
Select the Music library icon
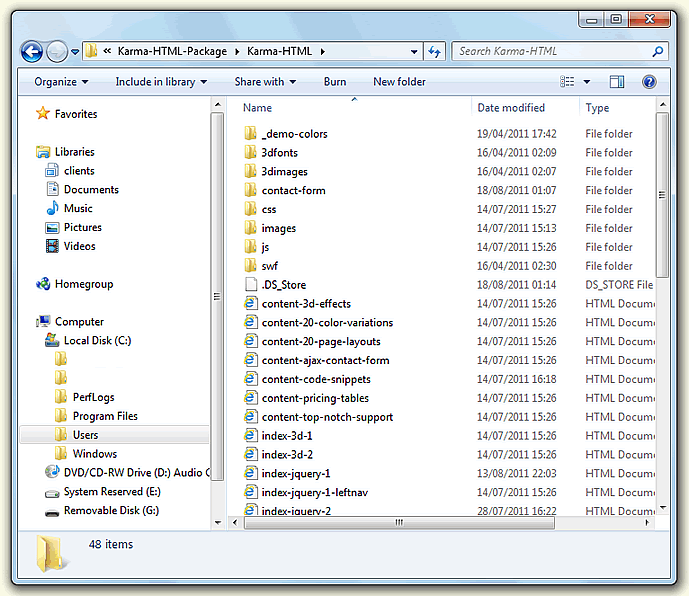[x=52, y=208]
